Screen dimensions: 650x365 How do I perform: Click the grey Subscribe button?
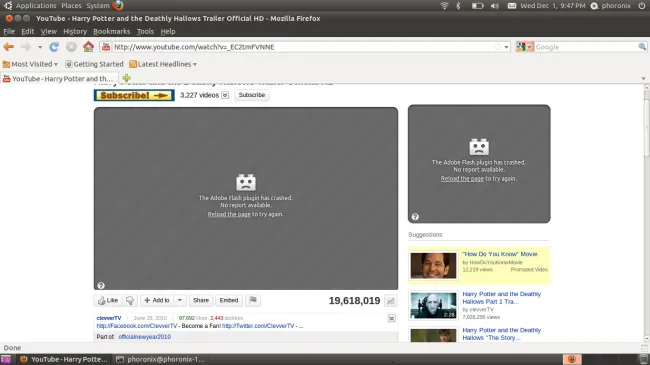point(252,95)
